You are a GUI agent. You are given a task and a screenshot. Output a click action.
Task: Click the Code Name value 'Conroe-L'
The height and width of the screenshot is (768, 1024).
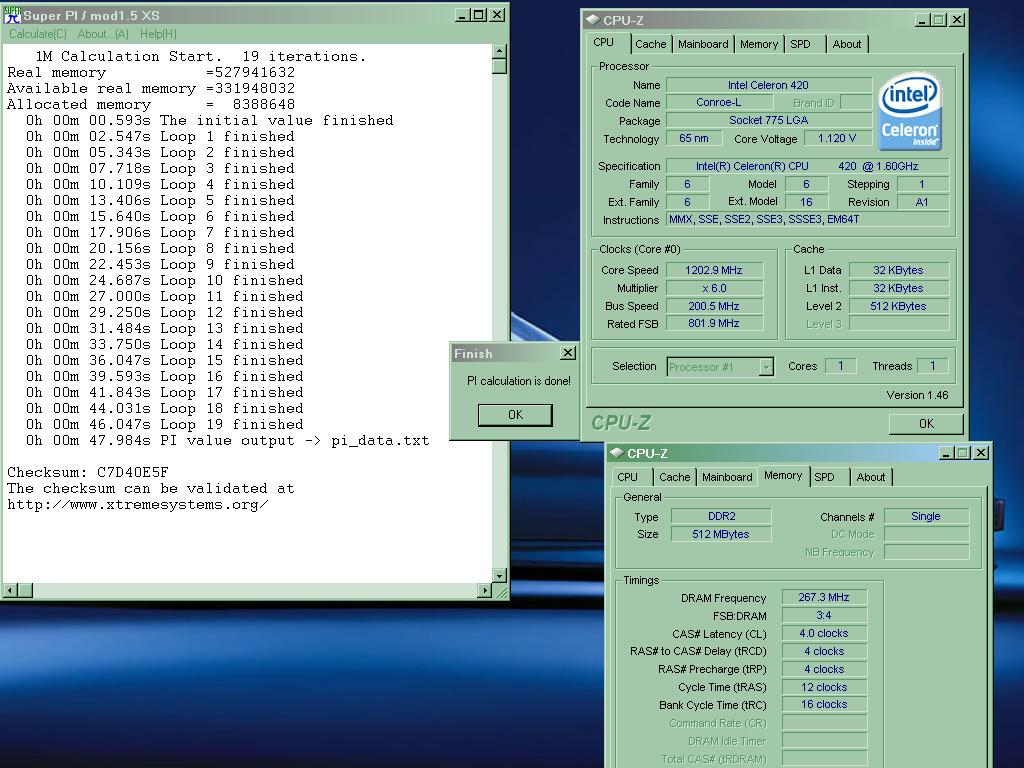[x=718, y=103]
